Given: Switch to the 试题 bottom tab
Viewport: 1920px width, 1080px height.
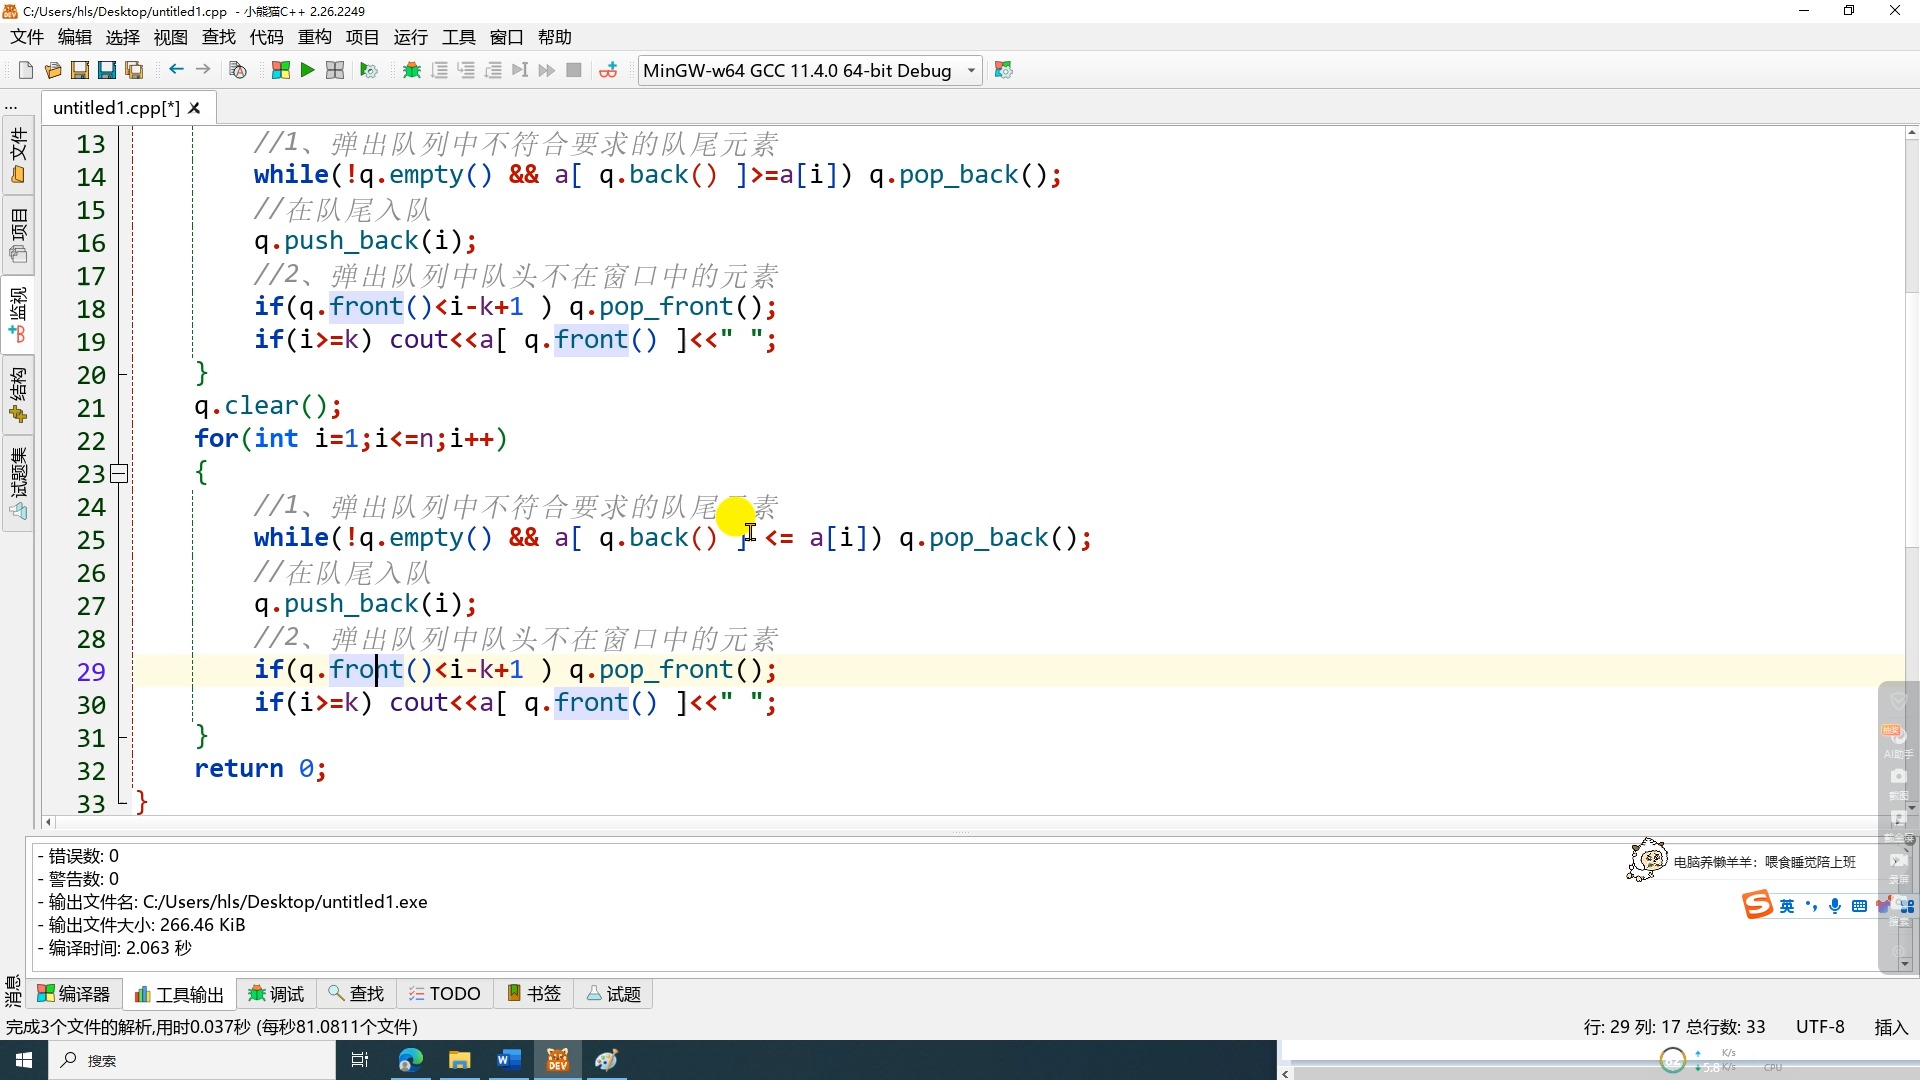Looking at the screenshot, I should 614,994.
